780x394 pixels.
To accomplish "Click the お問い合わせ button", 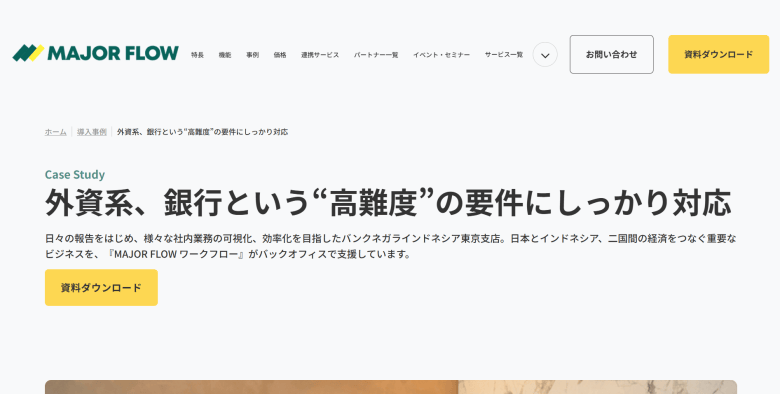I will tap(611, 54).
